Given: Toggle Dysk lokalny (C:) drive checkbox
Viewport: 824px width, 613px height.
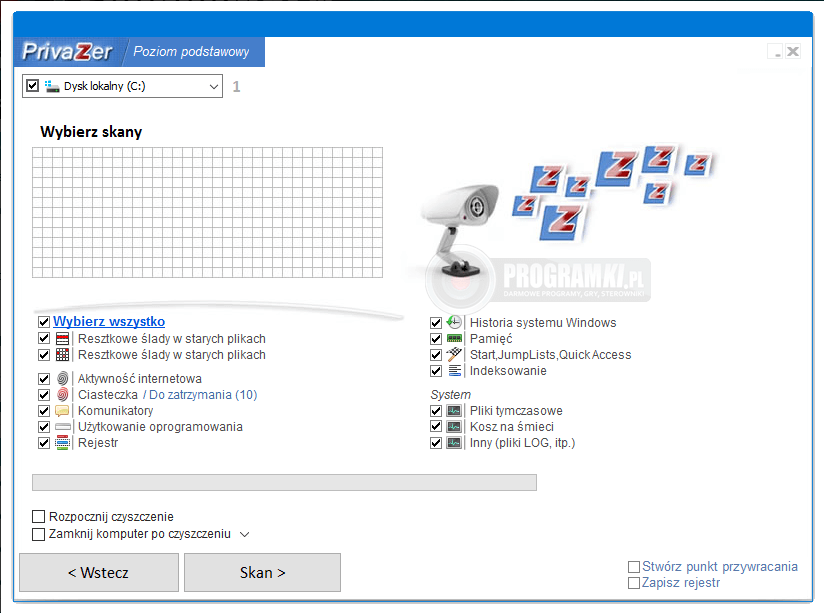Looking at the screenshot, I should pyautogui.click(x=33, y=86).
